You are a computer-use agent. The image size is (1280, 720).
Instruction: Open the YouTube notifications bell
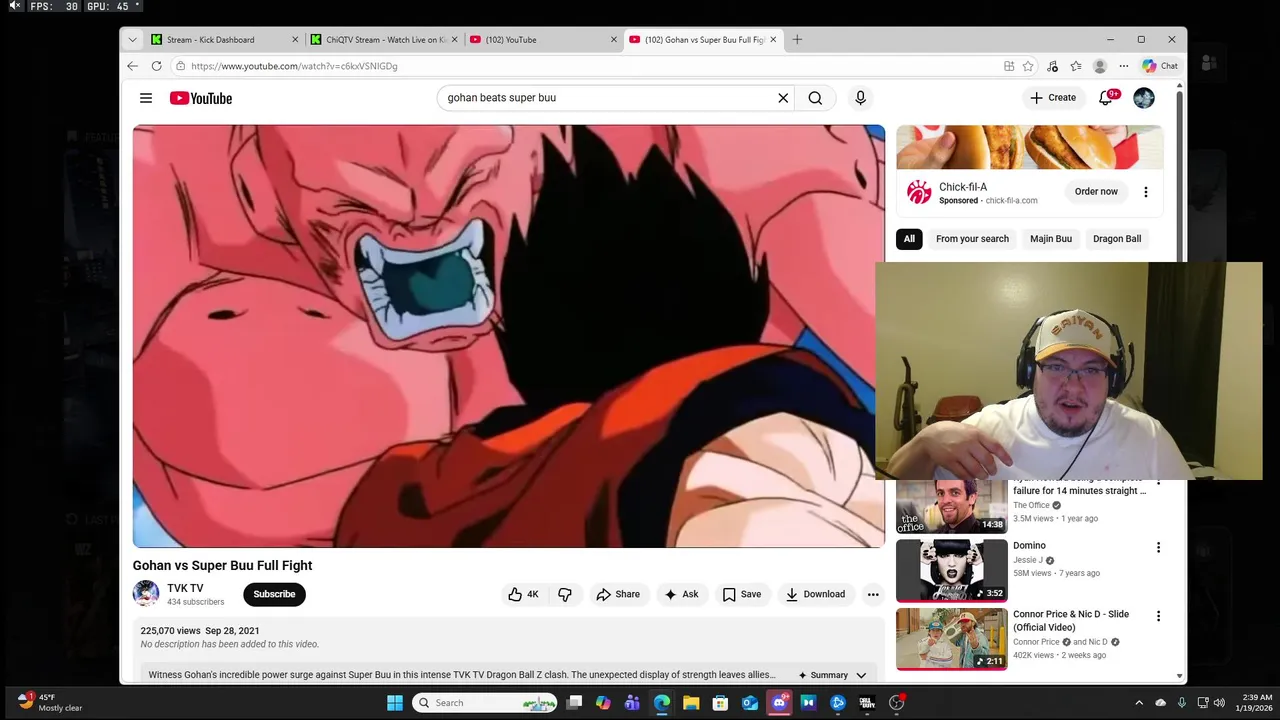1106,98
